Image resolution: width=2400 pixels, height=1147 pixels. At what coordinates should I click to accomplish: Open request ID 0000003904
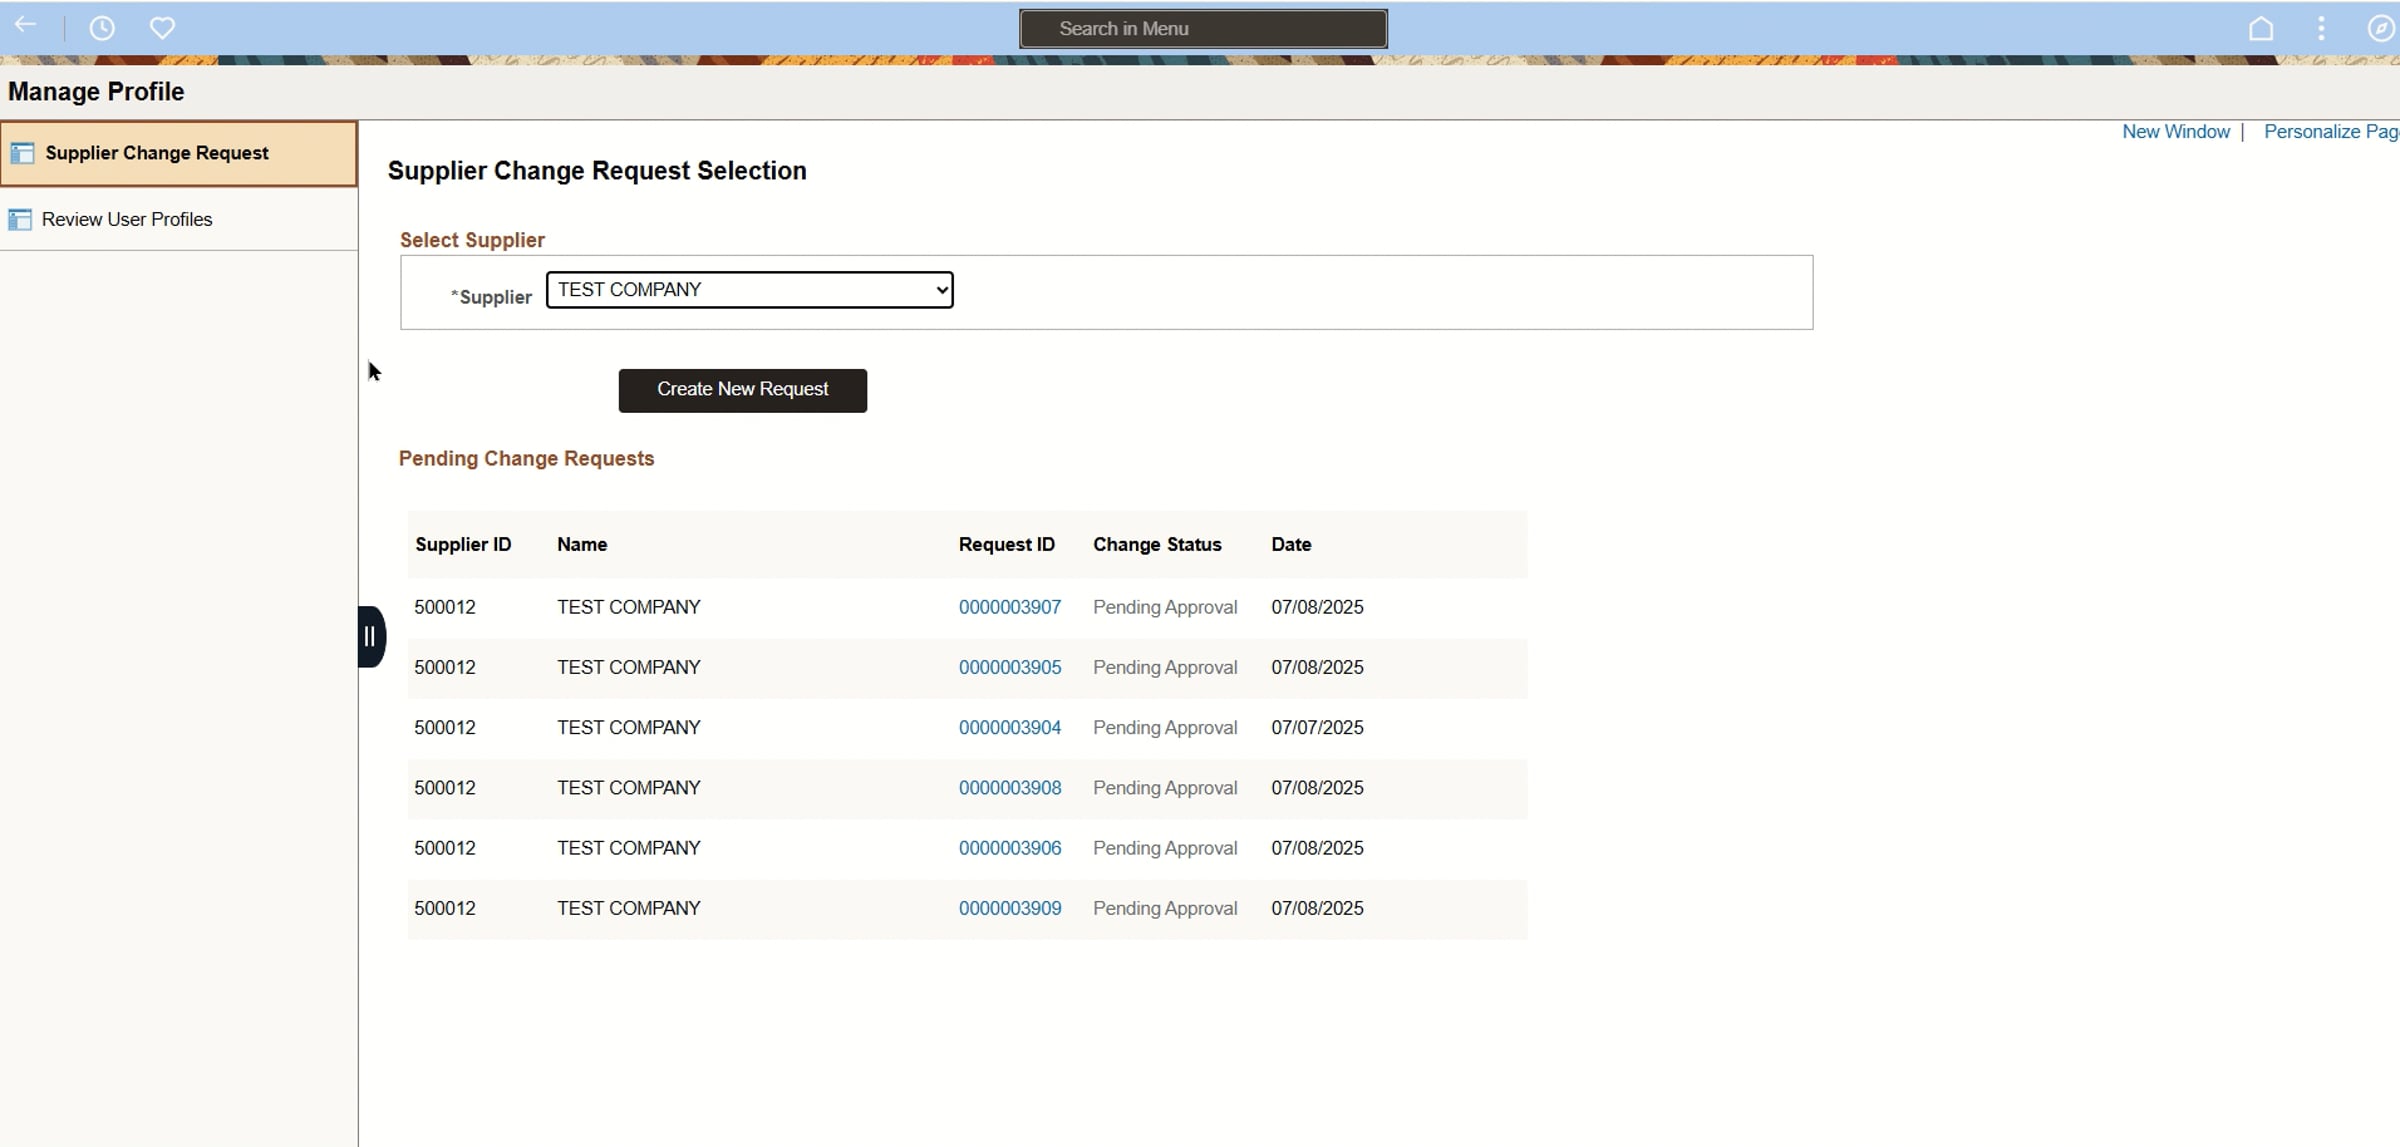1010,727
